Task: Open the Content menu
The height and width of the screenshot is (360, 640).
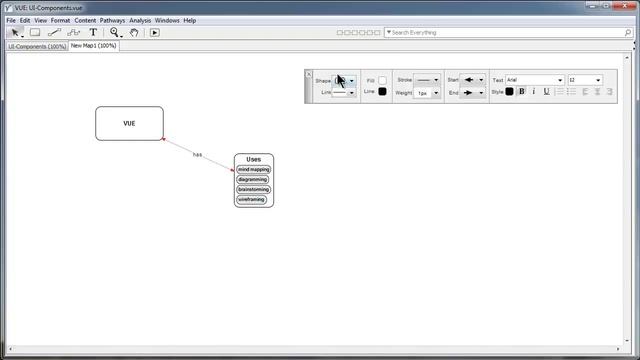Action: point(85,20)
